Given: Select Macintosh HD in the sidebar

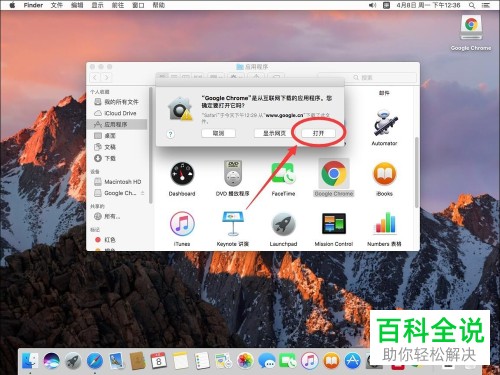Looking at the screenshot, I should 117,182.
